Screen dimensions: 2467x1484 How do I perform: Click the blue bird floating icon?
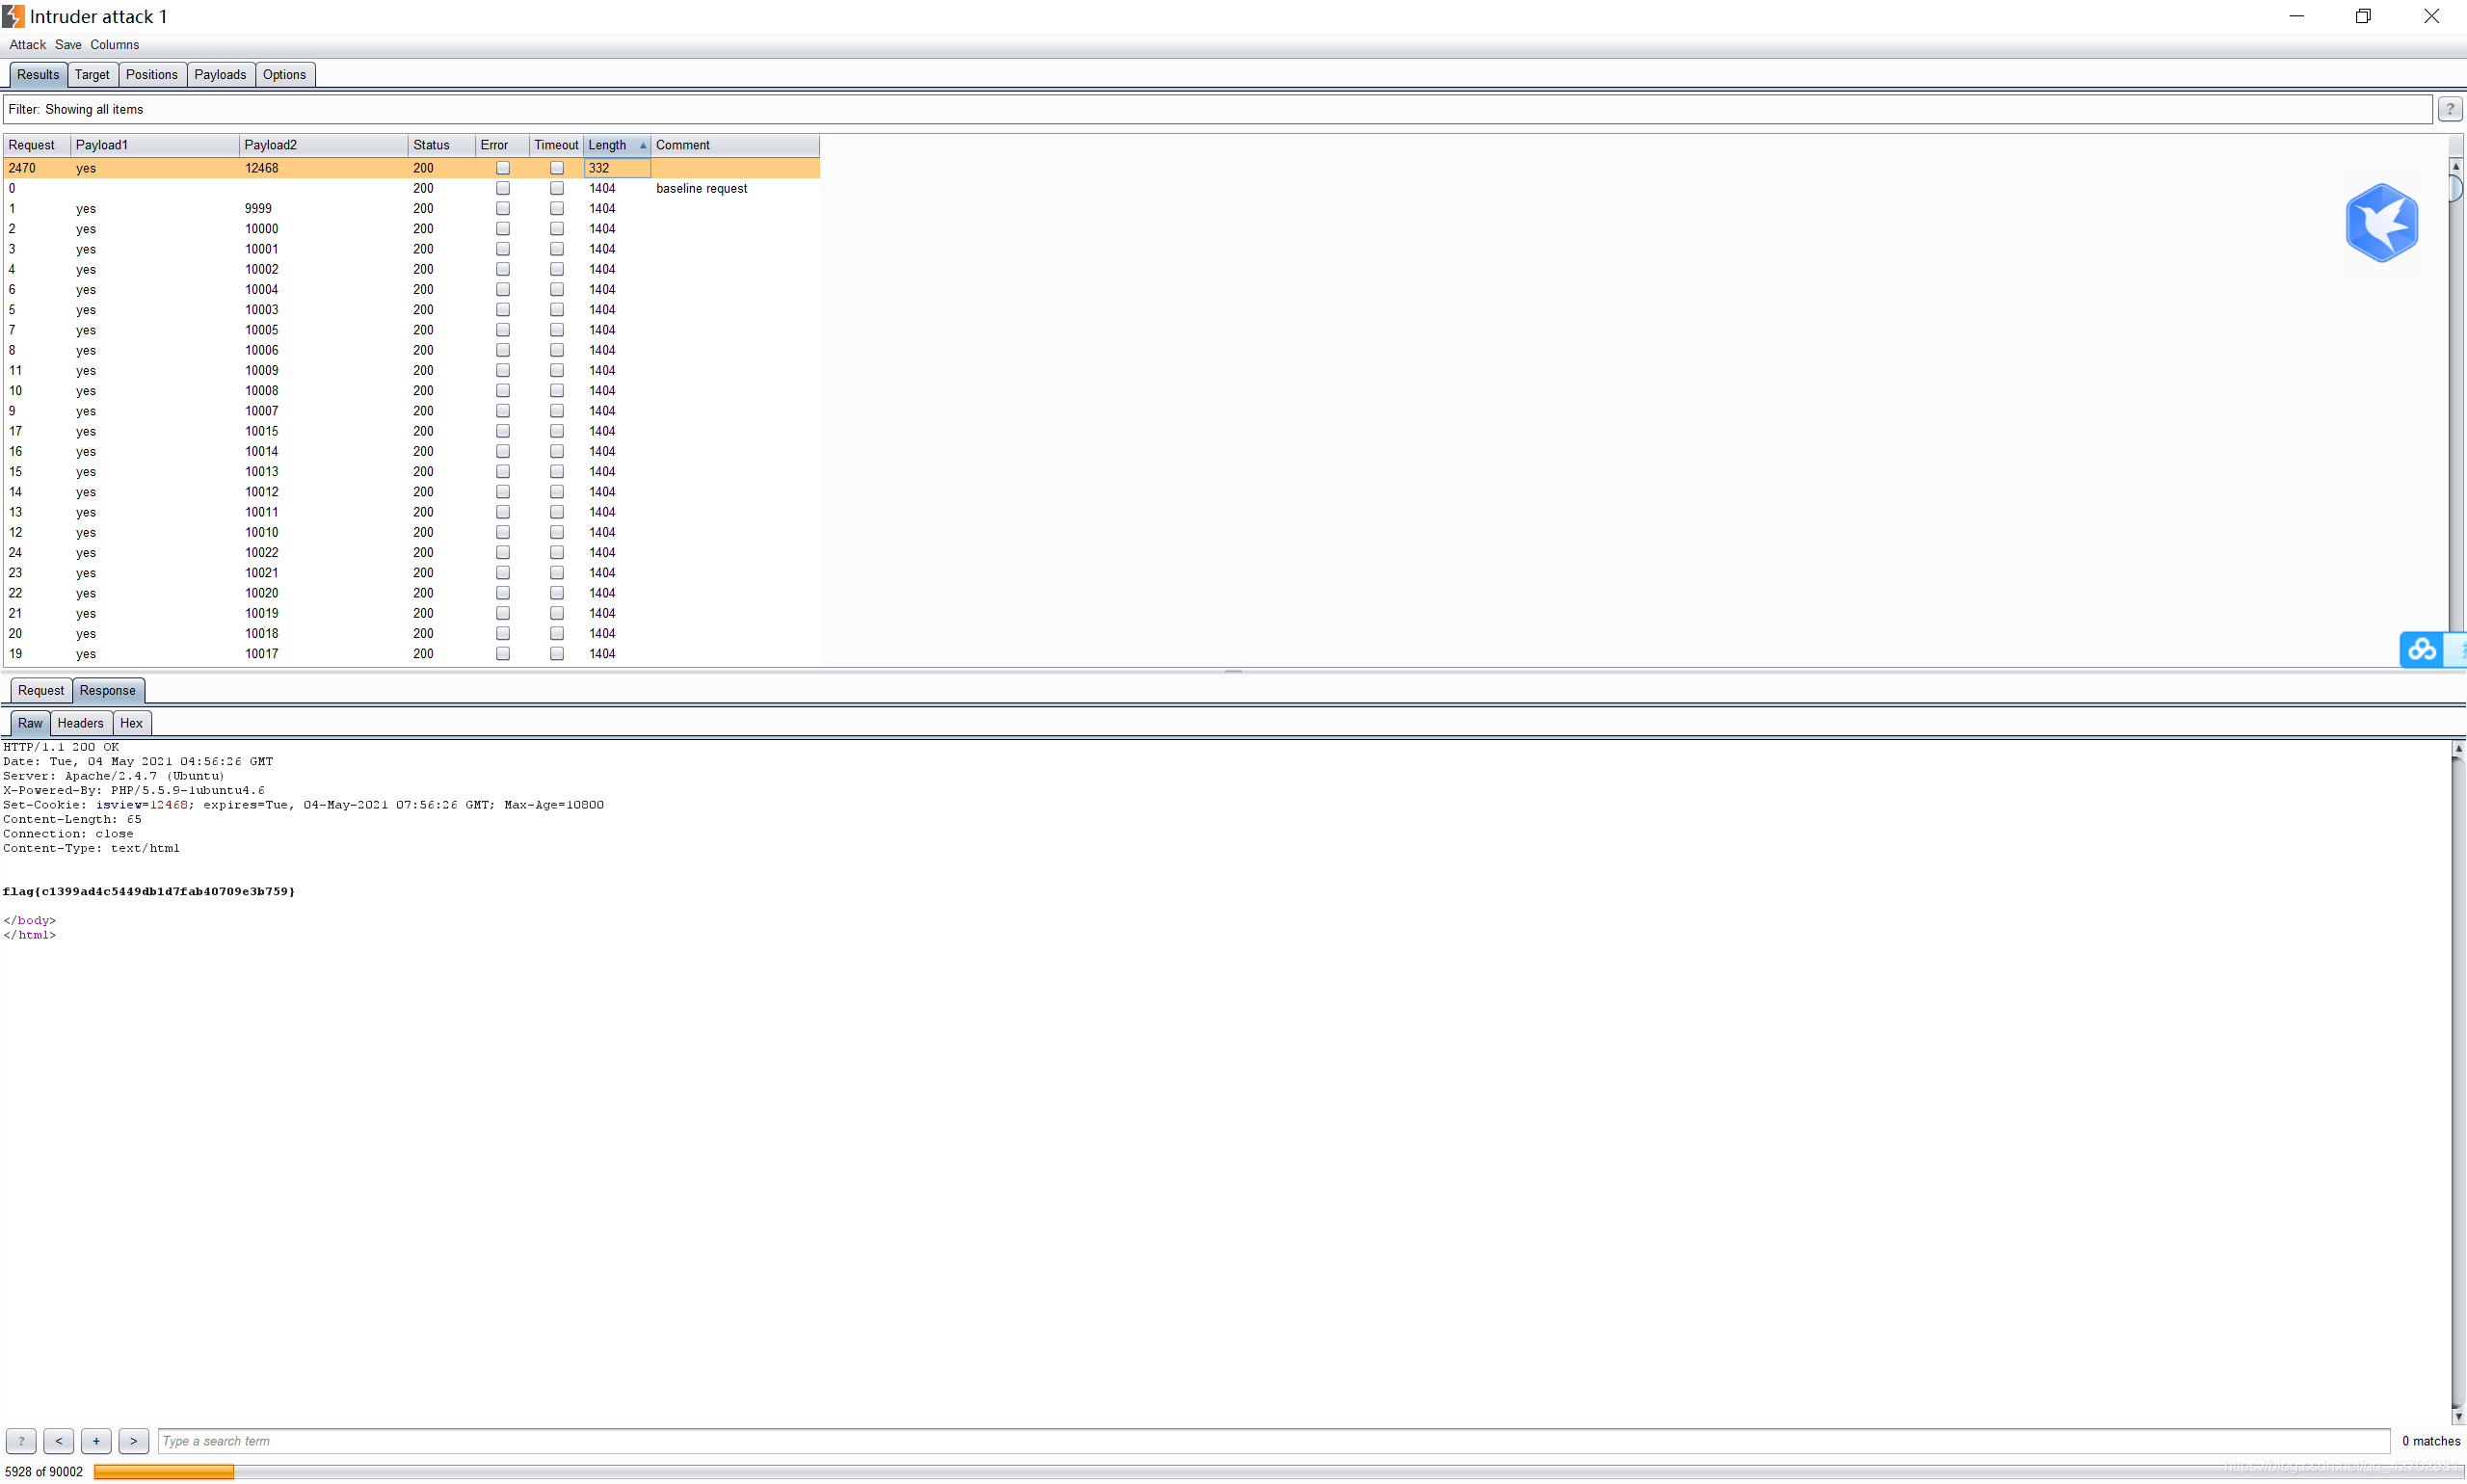click(x=2382, y=222)
